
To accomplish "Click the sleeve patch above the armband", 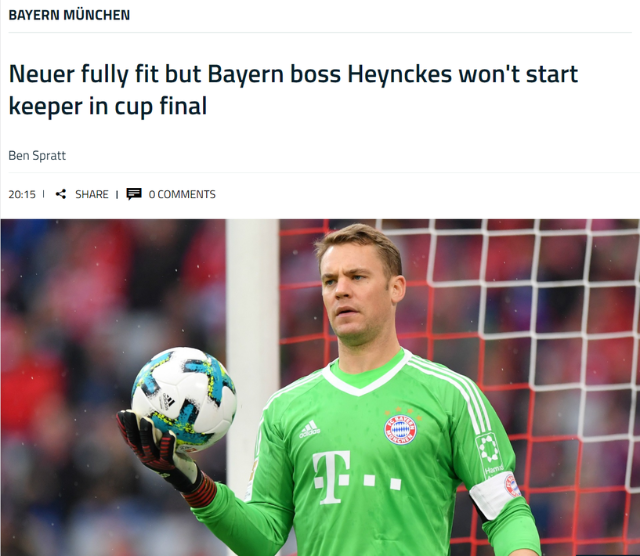I will 490,455.
